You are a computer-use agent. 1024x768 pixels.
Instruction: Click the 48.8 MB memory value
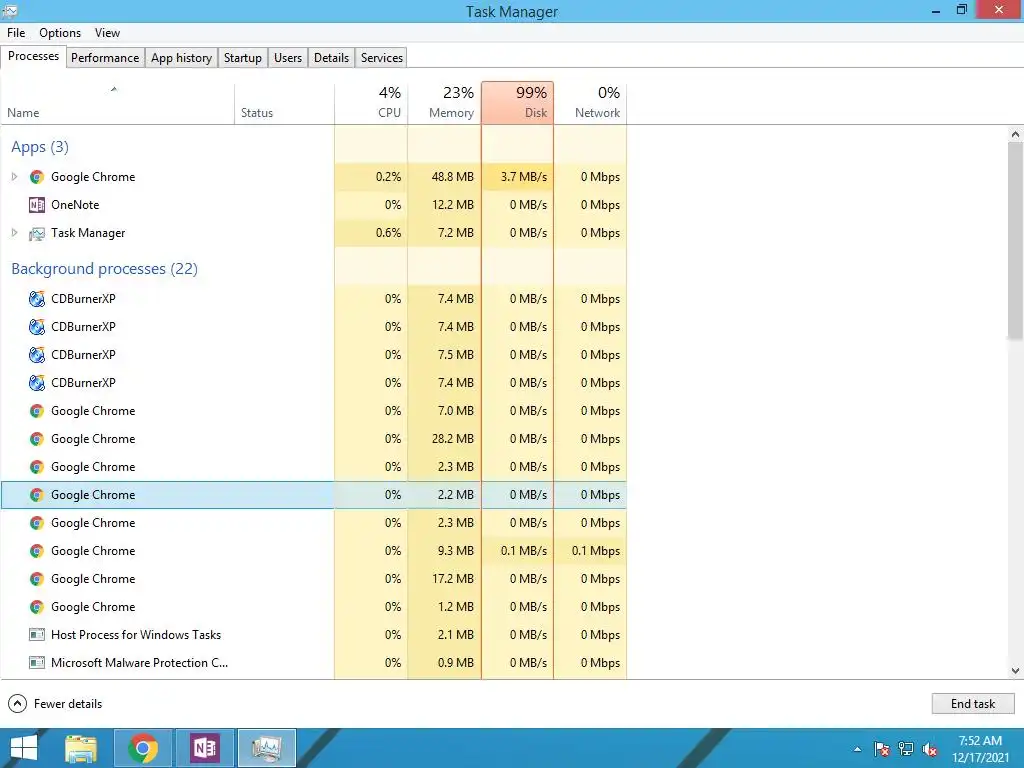coord(453,177)
